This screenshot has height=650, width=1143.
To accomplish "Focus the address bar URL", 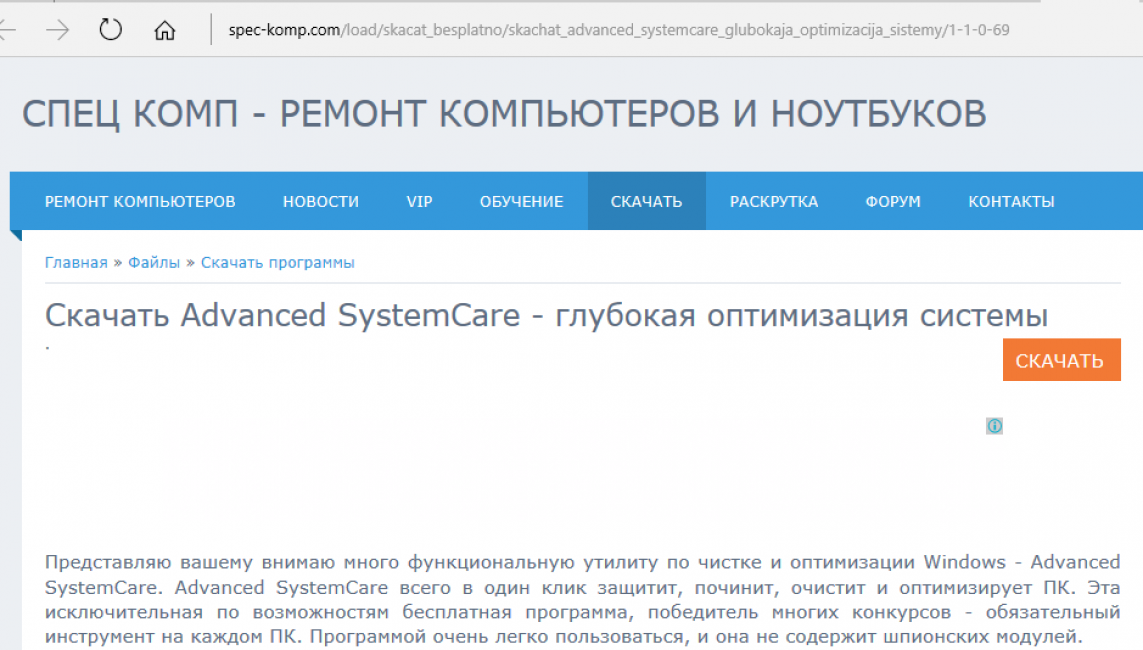I will pos(618,30).
